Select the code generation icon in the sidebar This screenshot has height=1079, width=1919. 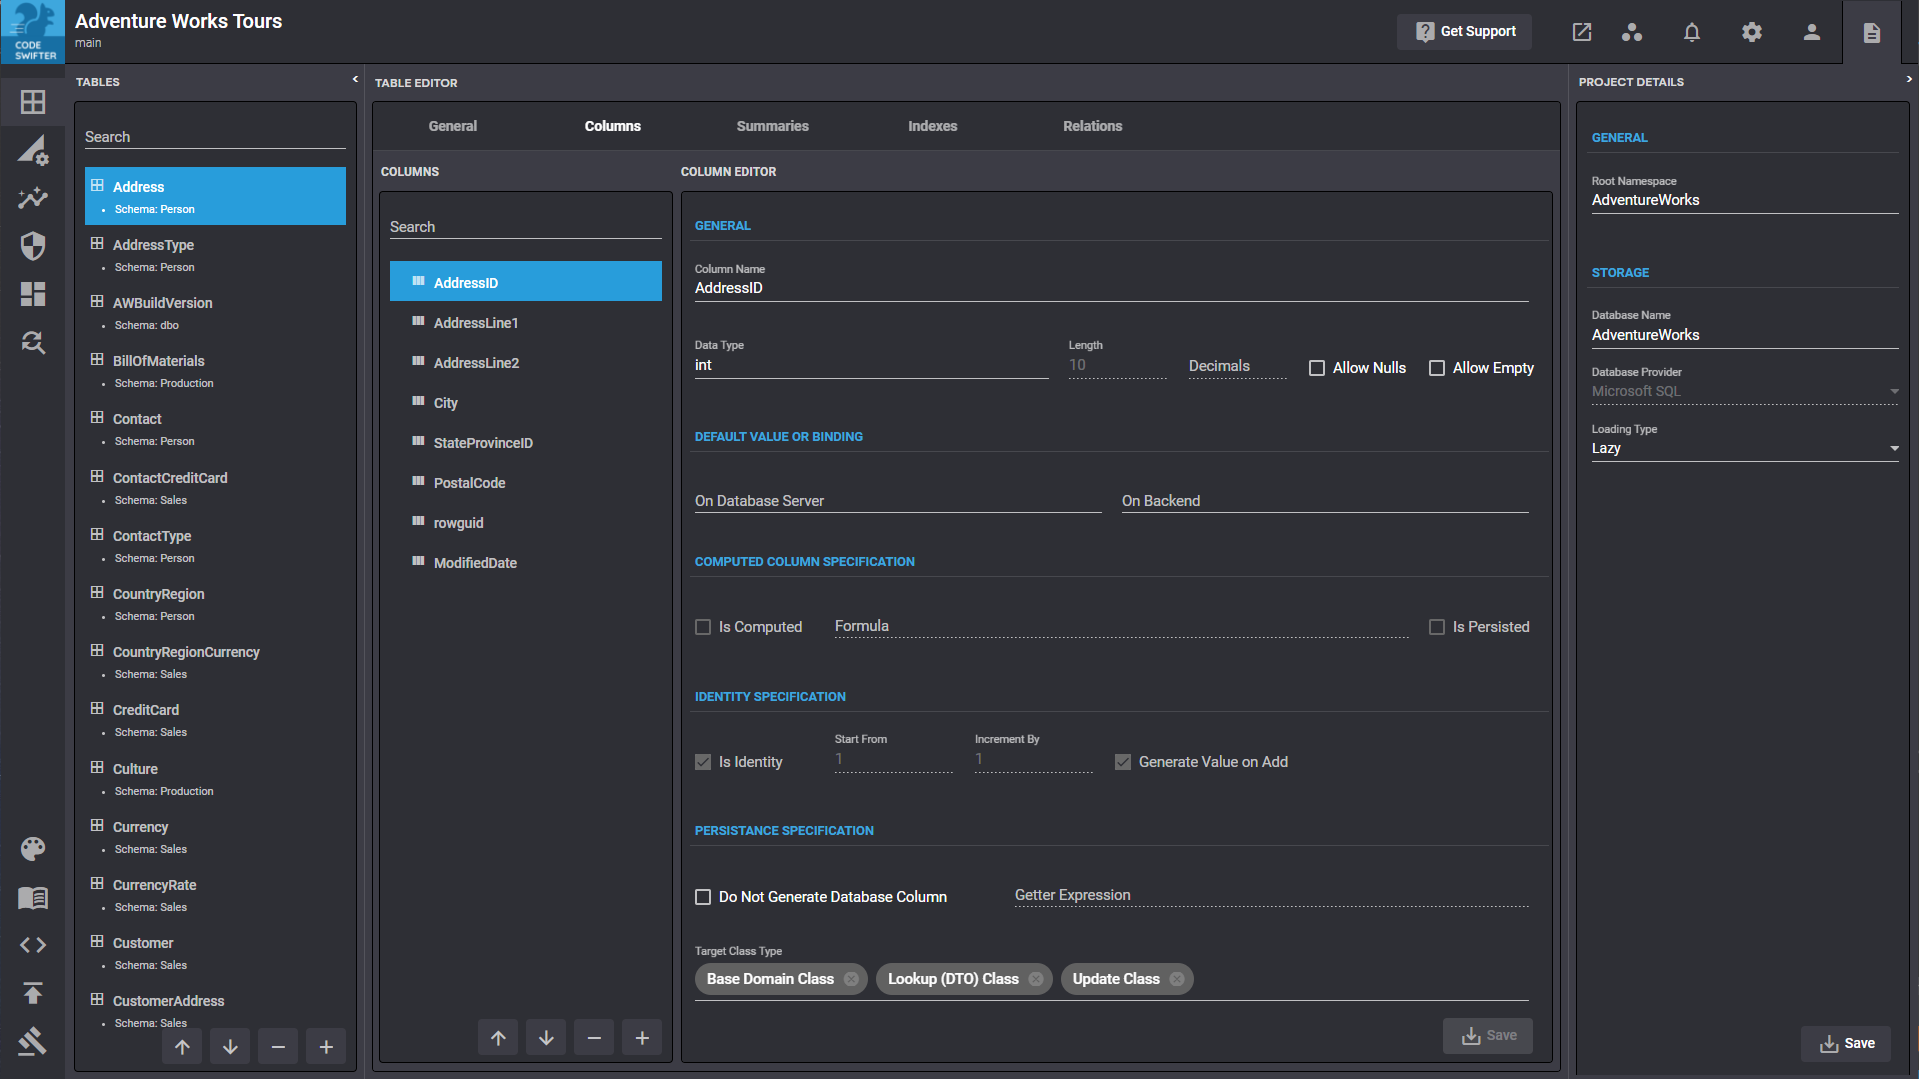click(33, 945)
